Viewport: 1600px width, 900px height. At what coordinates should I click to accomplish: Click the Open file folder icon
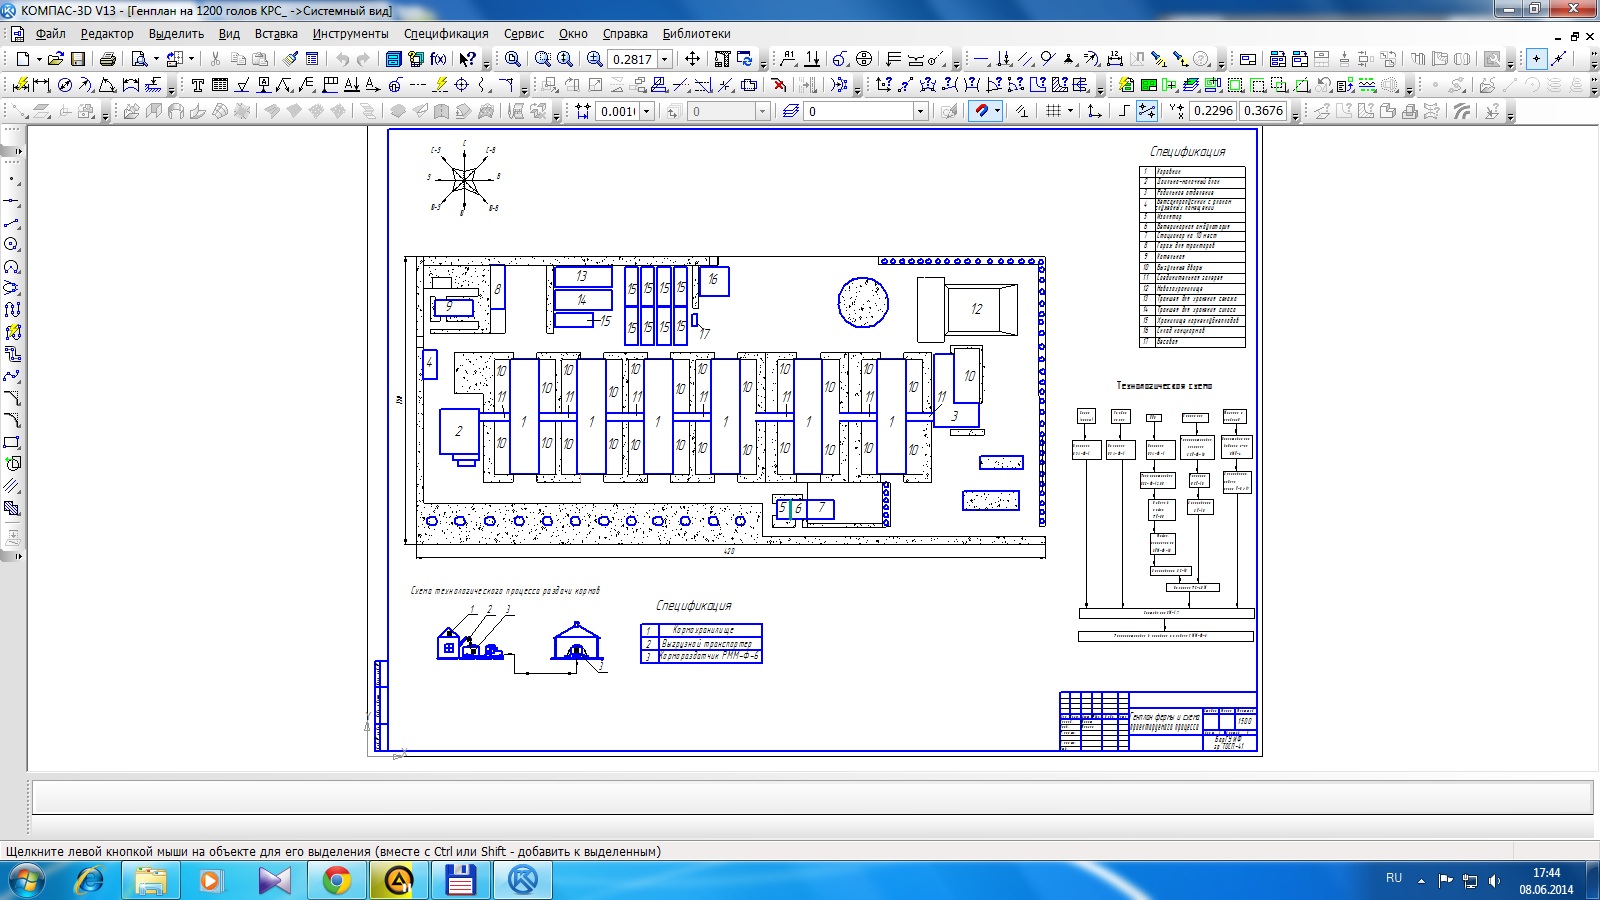[56, 59]
